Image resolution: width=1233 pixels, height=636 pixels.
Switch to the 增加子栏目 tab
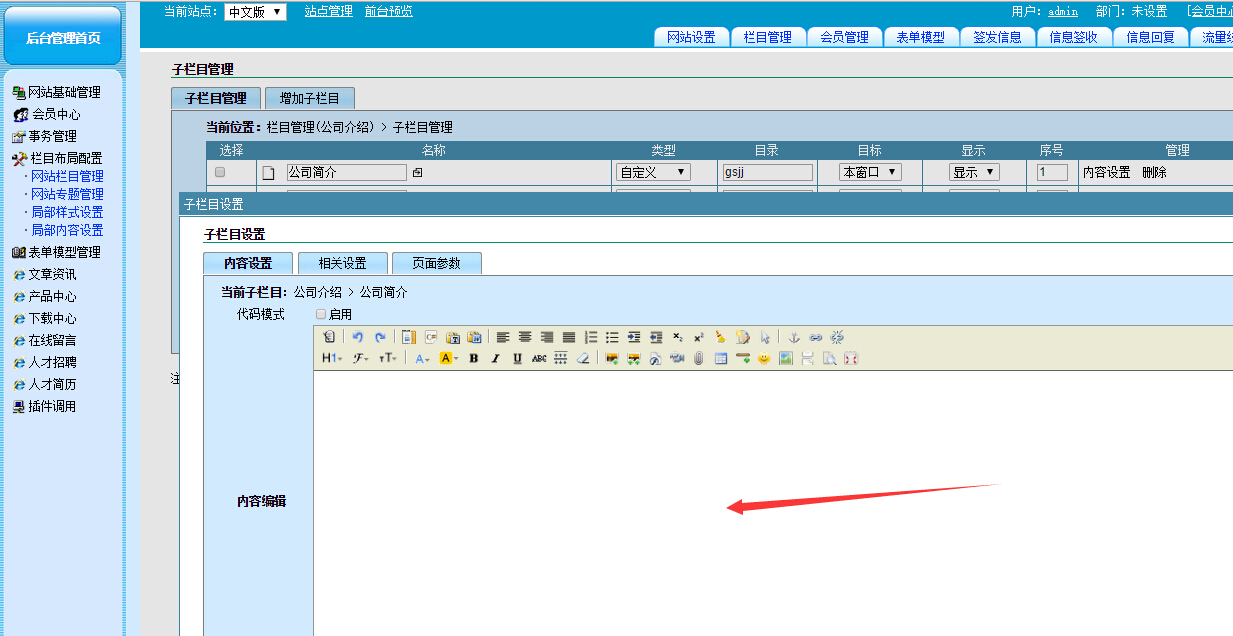(310, 98)
